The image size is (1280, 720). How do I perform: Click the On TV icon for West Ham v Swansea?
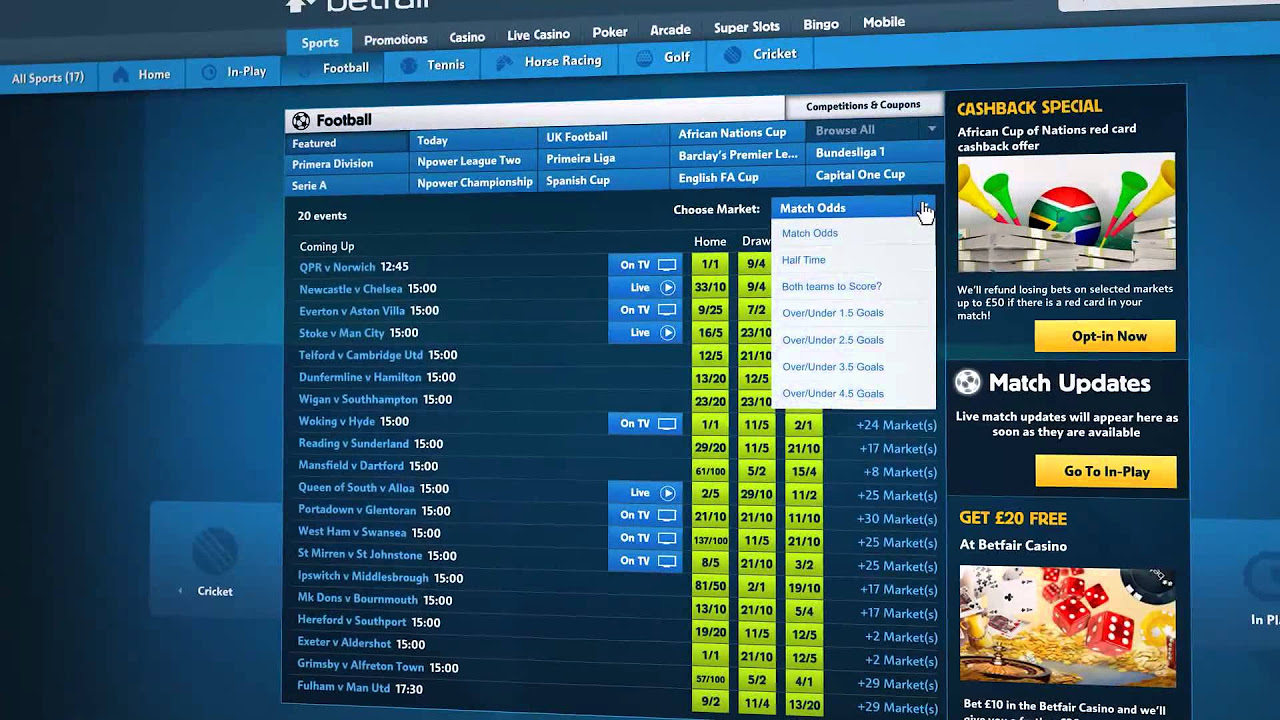pos(667,538)
